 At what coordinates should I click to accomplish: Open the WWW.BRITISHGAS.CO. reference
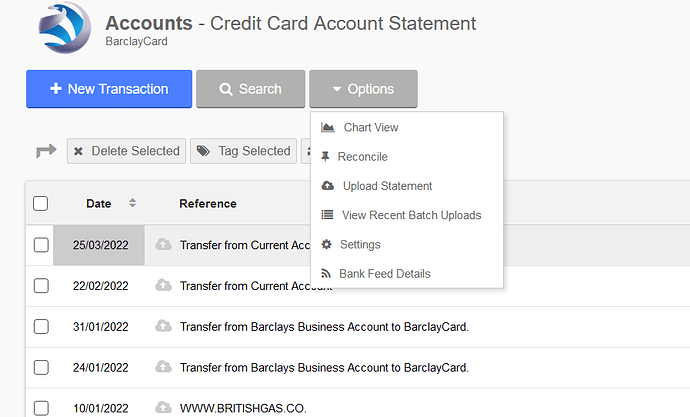(x=243, y=408)
